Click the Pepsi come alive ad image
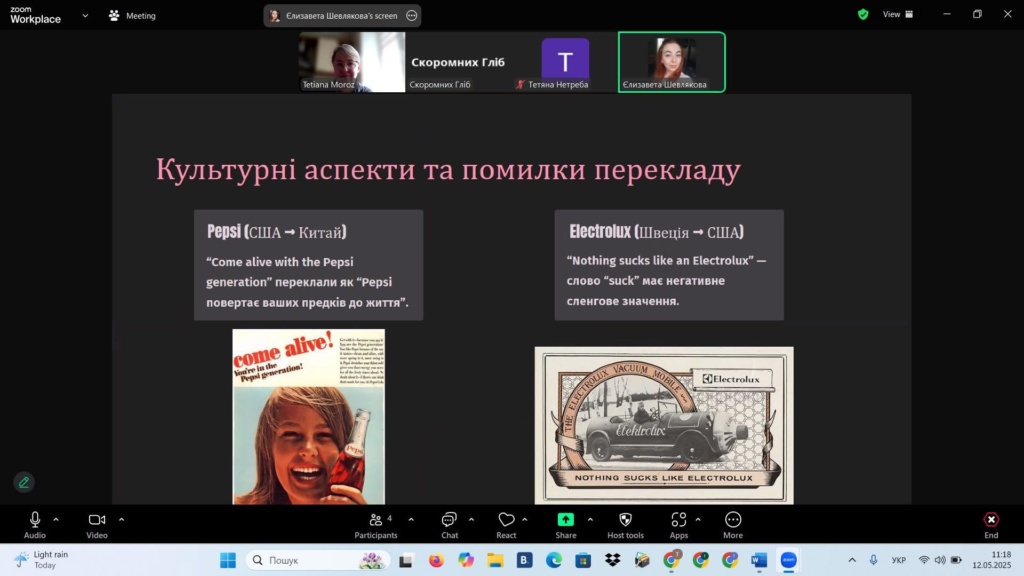The image size is (1024, 576). click(308, 417)
